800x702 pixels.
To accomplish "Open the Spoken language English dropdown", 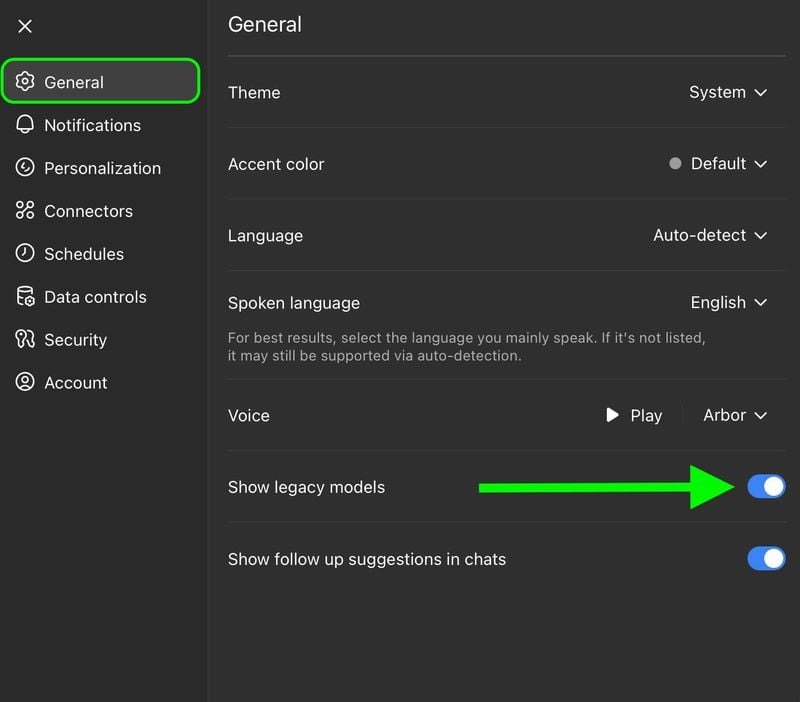I will tap(728, 302).
